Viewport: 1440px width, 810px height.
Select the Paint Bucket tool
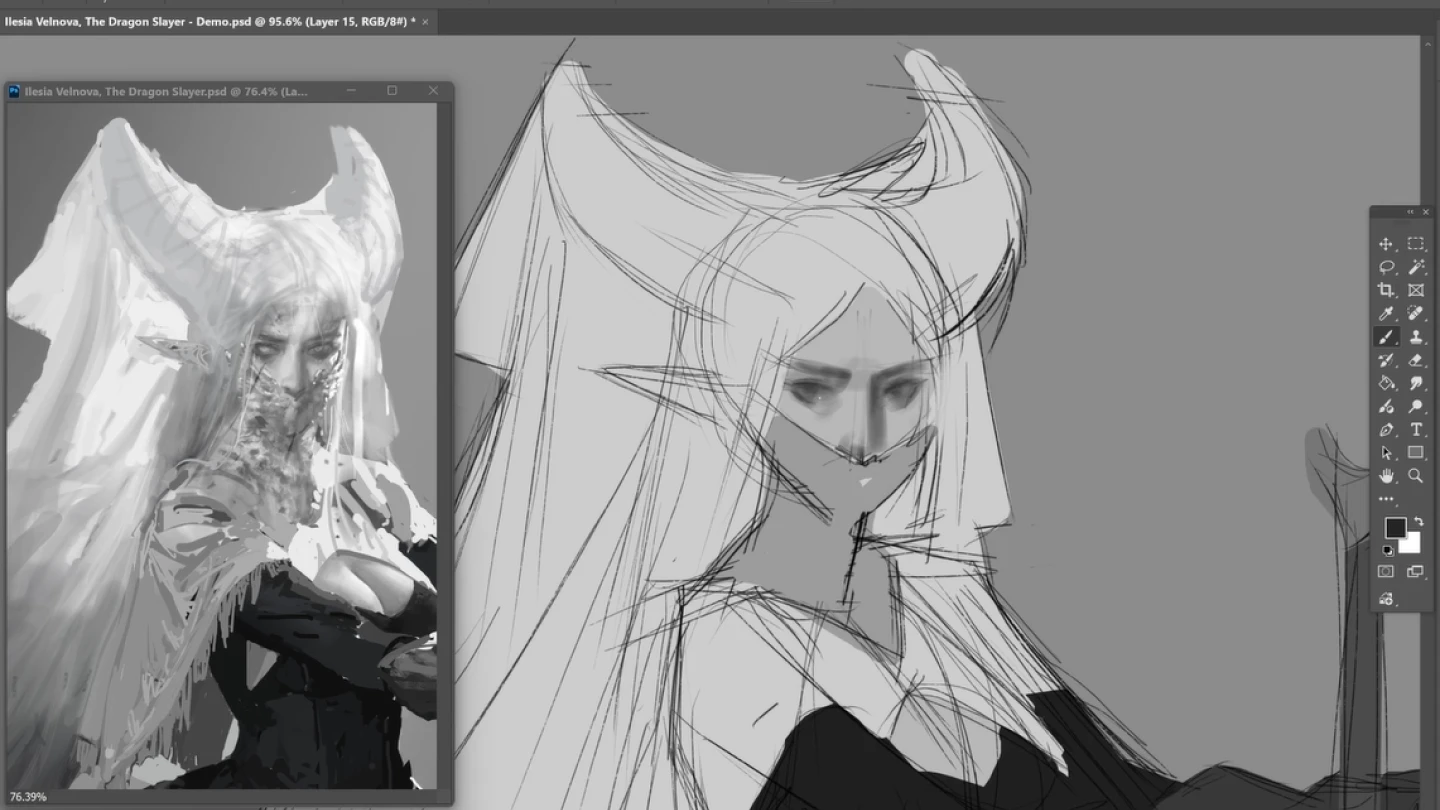pos(1386,382)
